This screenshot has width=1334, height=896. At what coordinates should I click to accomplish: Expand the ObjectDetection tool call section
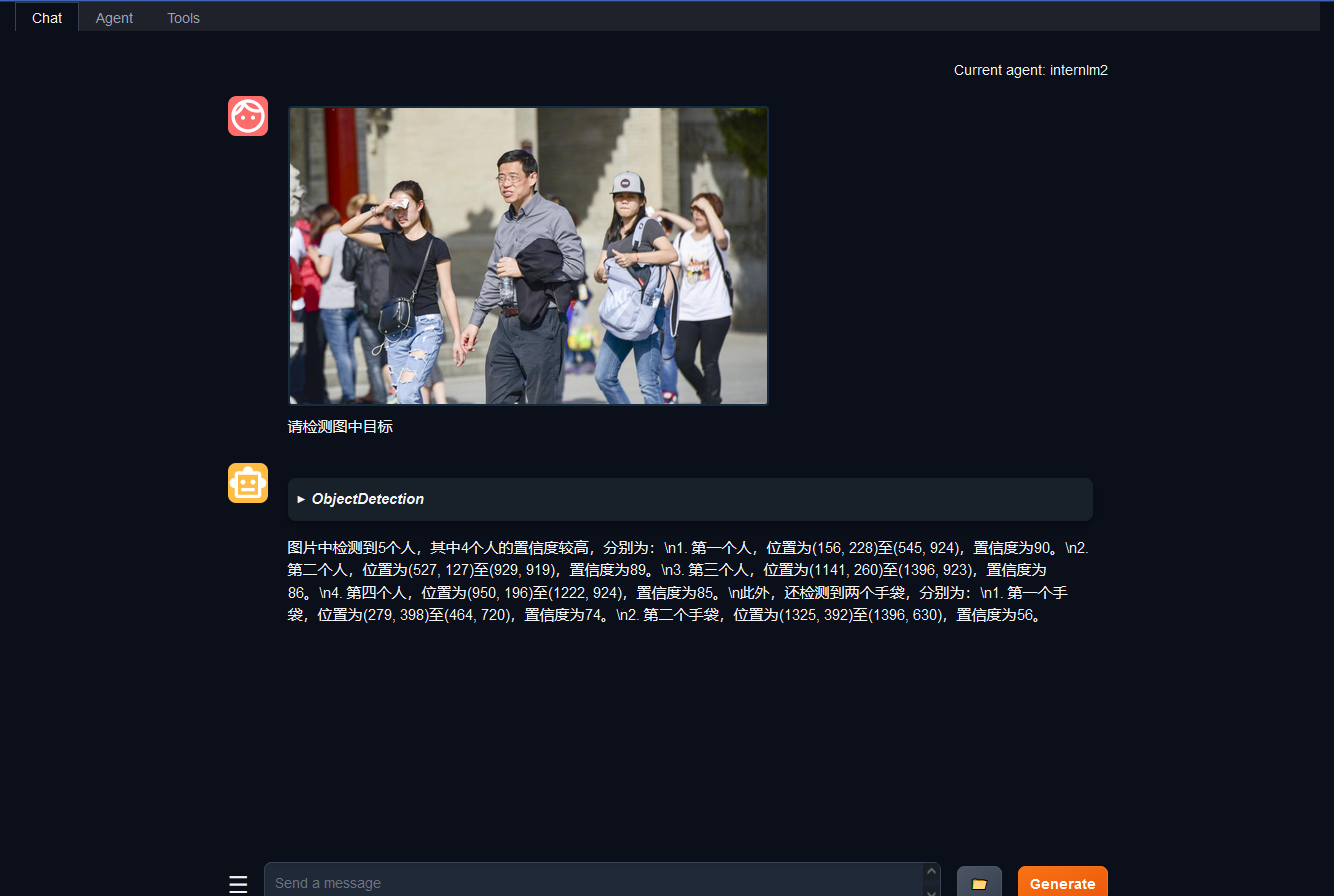point(690,499)
